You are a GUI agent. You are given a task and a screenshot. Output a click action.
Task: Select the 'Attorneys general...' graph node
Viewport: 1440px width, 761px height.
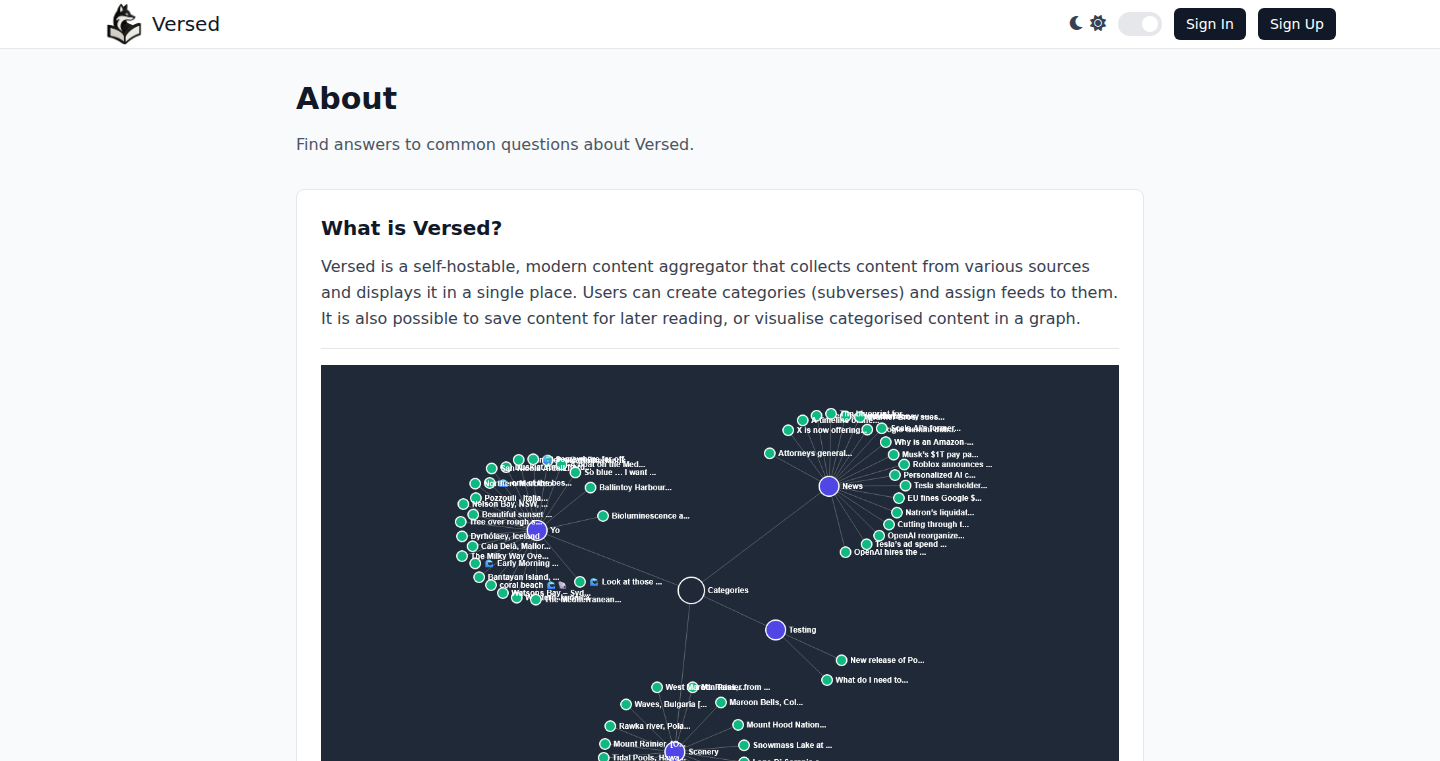click(770, 453)
